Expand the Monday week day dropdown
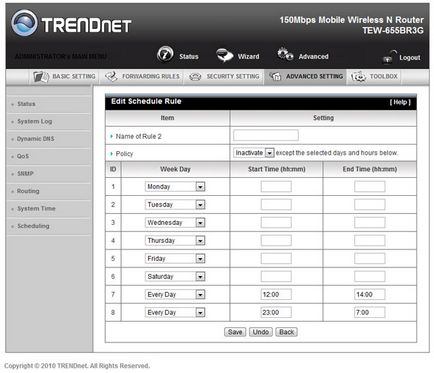The image size is (434, 373). 175,187
